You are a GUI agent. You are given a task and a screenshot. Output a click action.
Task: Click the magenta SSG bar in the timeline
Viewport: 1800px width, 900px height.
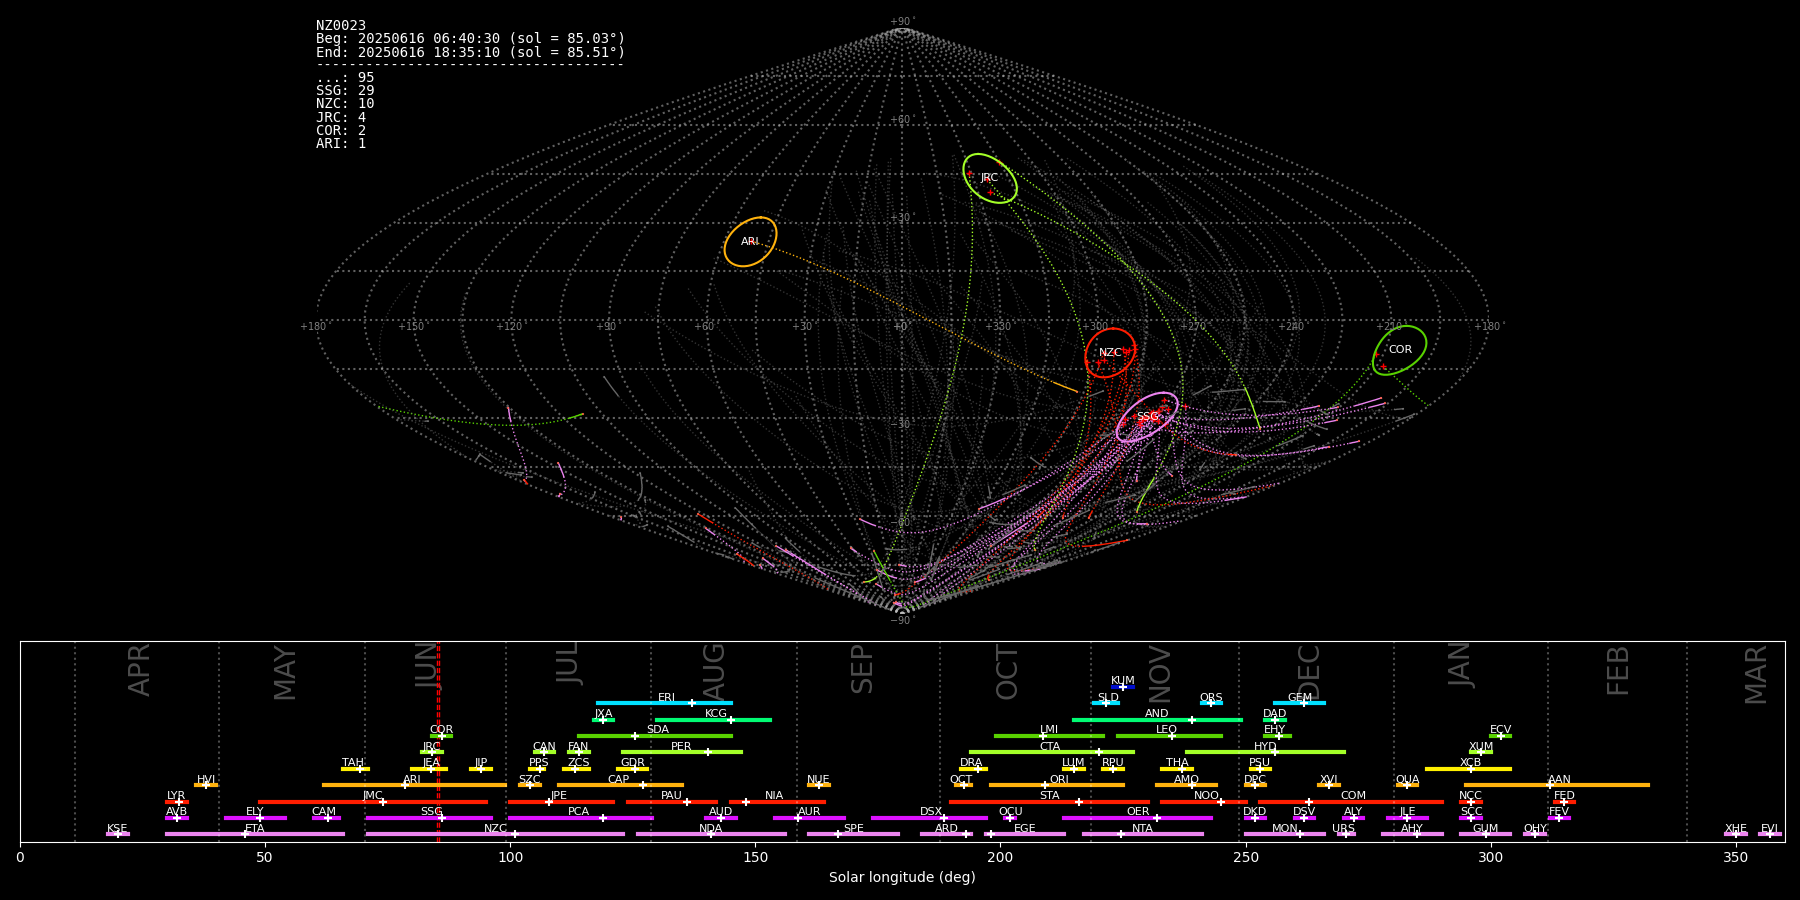[429, 818]
